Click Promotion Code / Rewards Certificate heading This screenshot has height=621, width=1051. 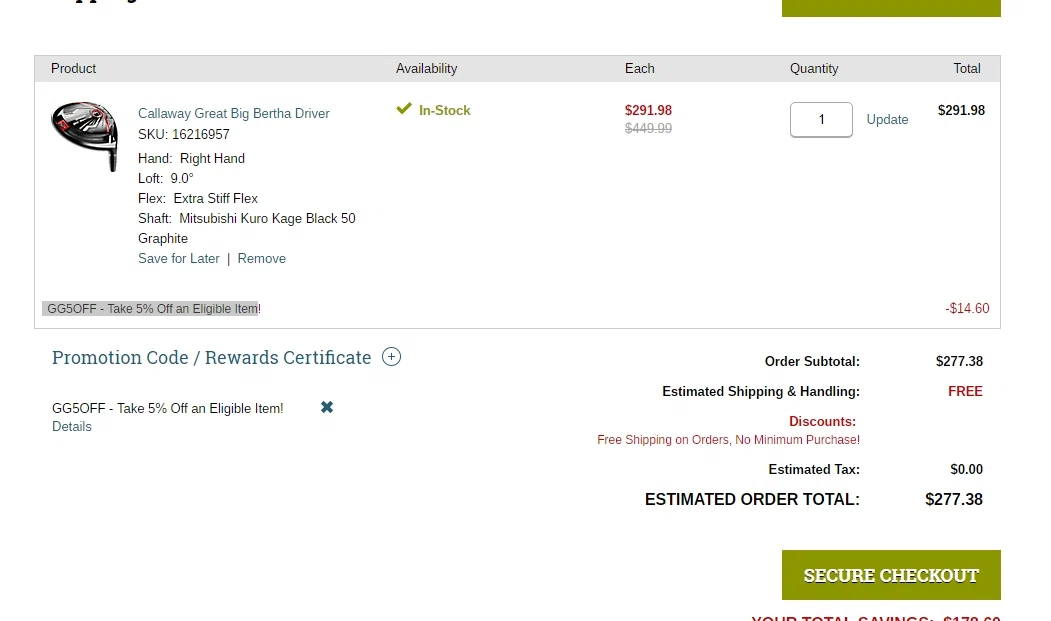pyautogui.click(x=211, y=357)
